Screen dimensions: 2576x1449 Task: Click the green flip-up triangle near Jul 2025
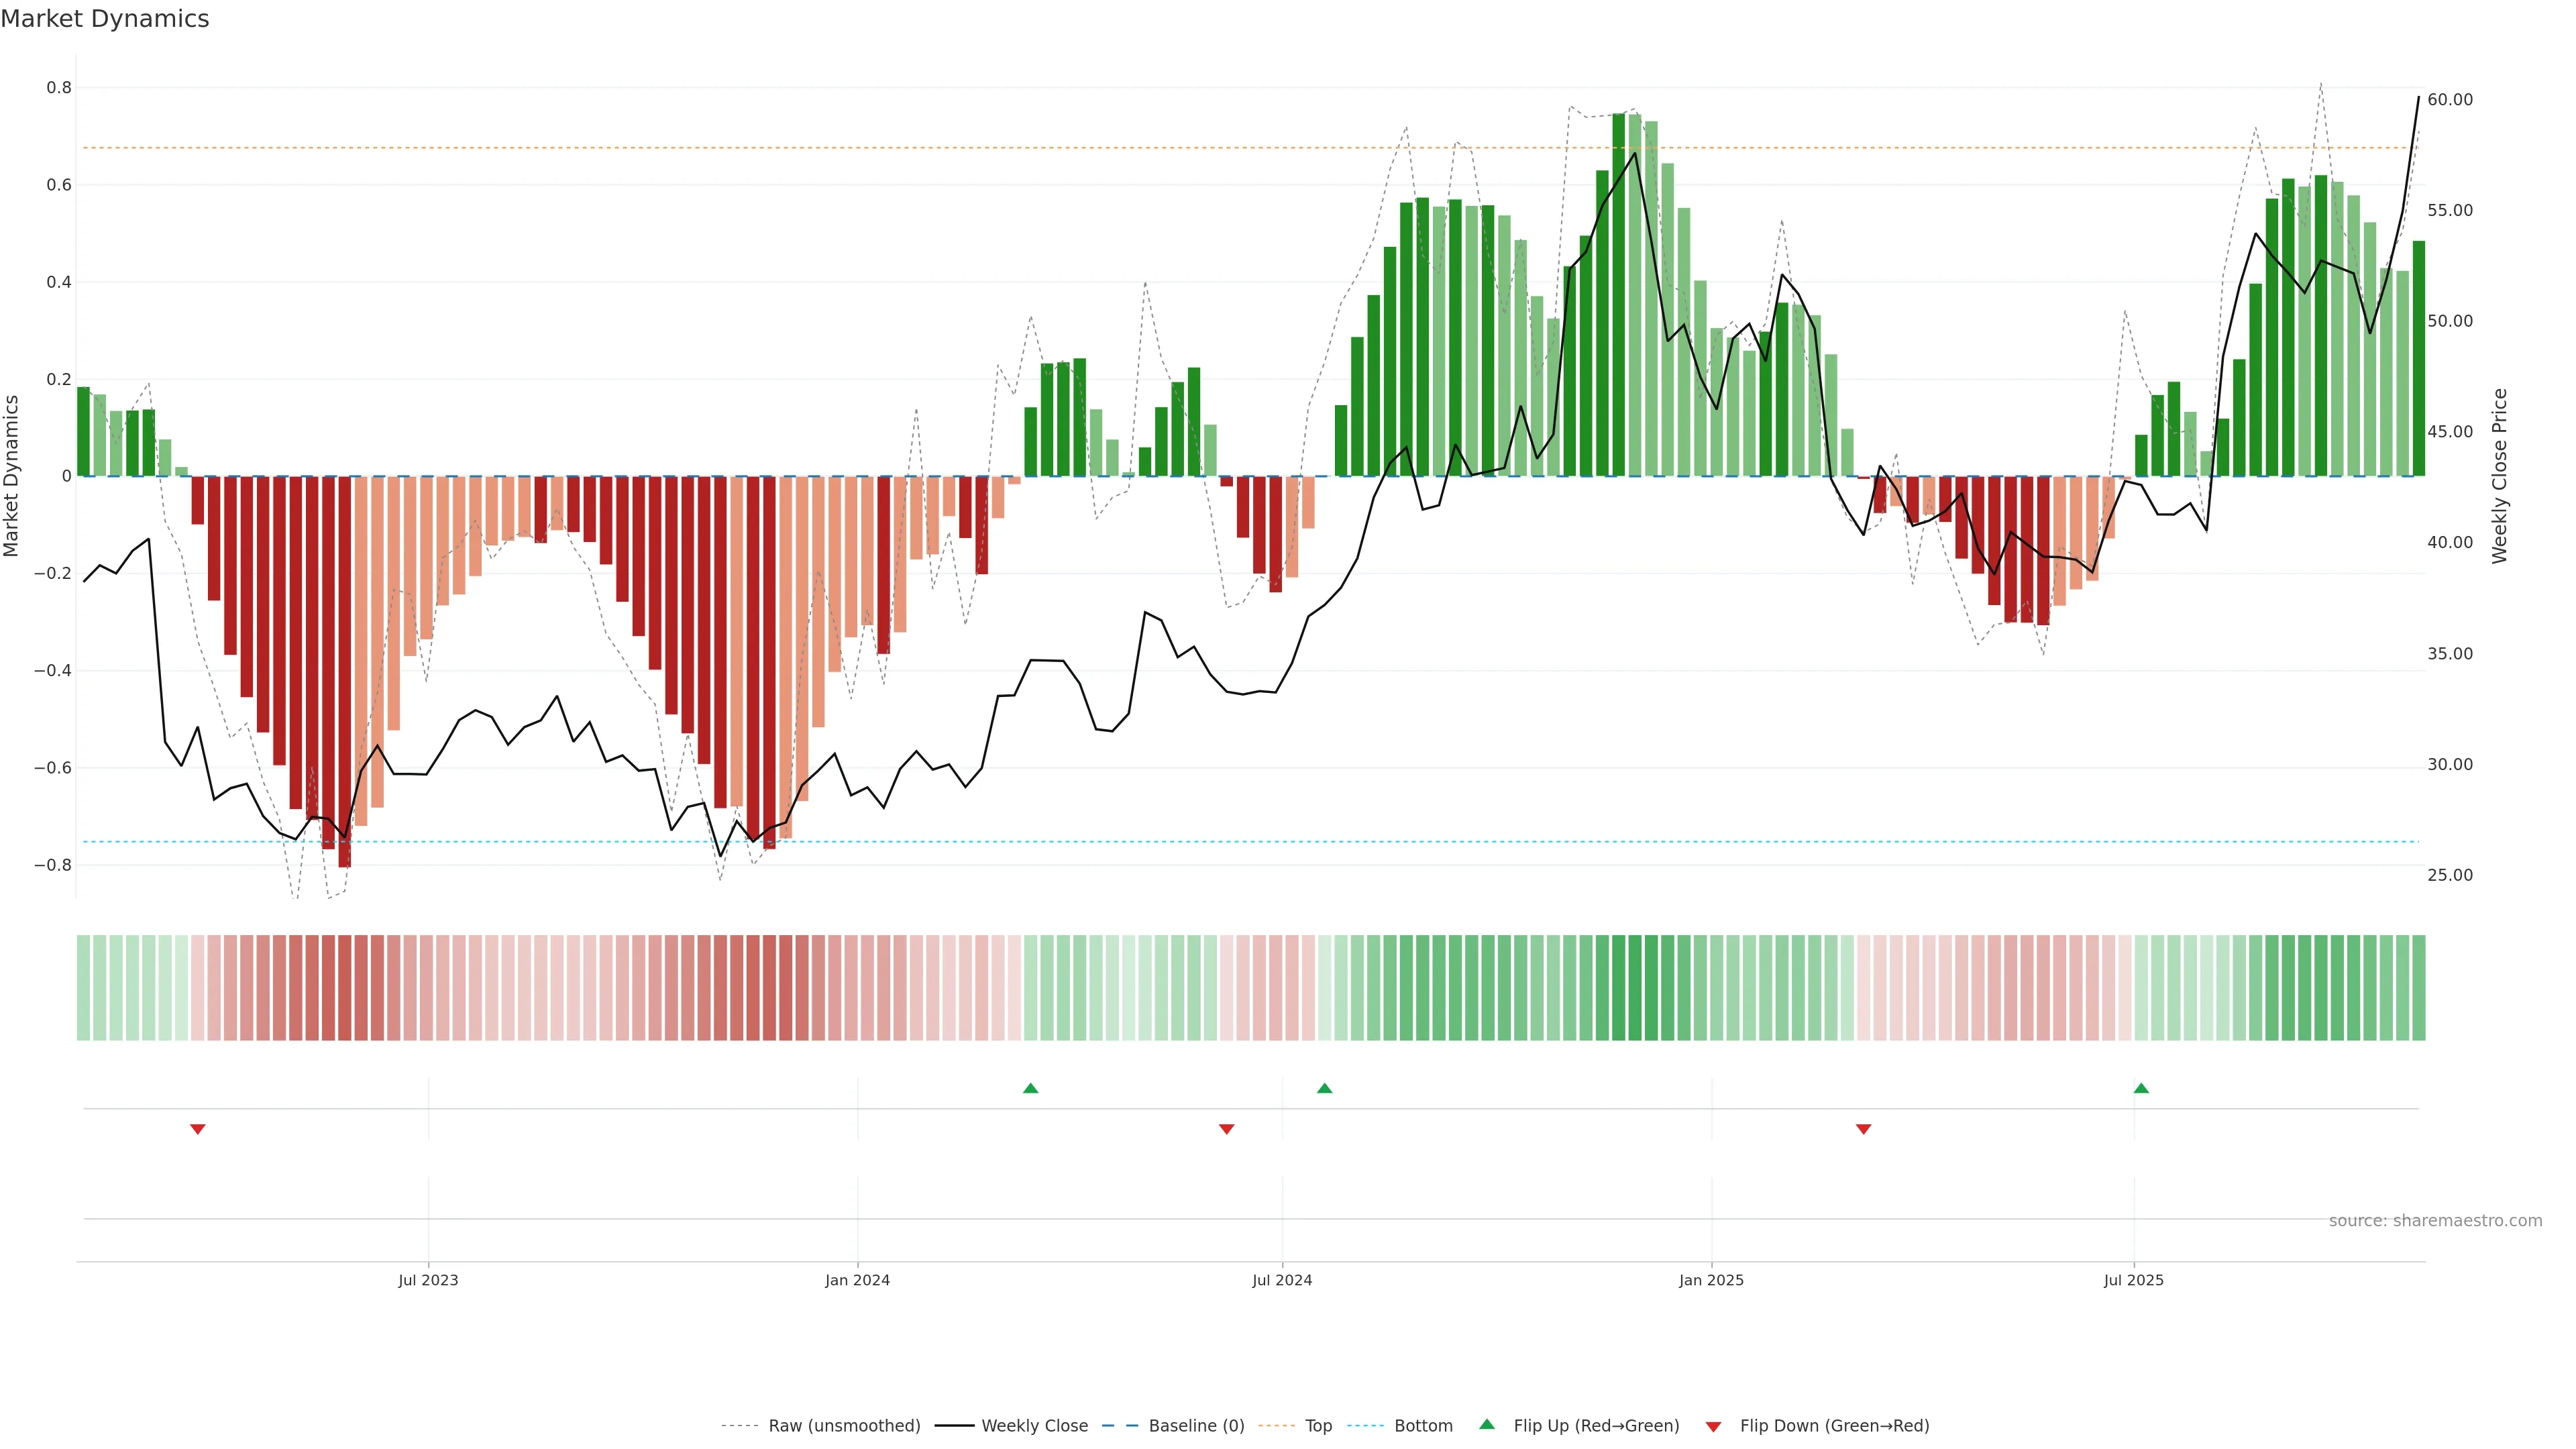2141,1088
